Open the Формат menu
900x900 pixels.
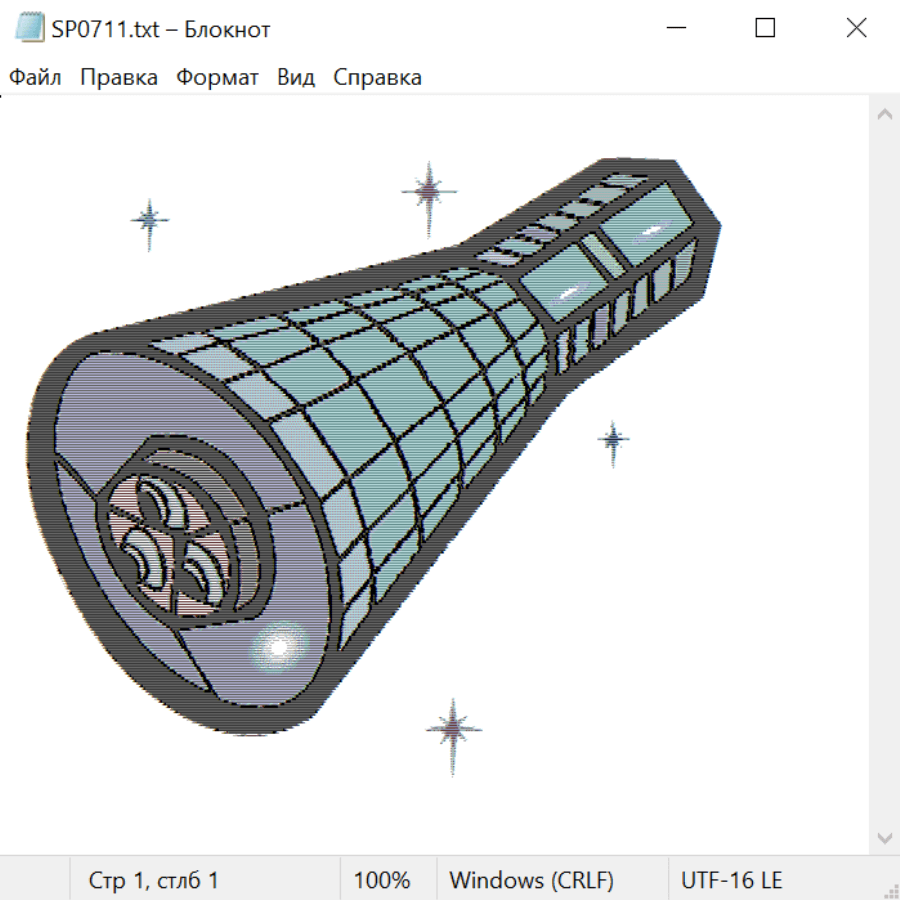217,78
